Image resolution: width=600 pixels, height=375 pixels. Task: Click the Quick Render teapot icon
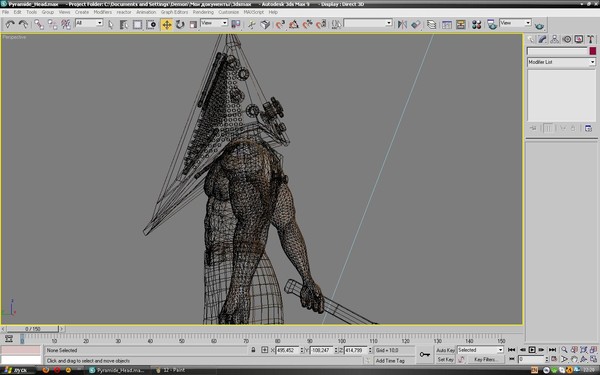click(539, 25)
